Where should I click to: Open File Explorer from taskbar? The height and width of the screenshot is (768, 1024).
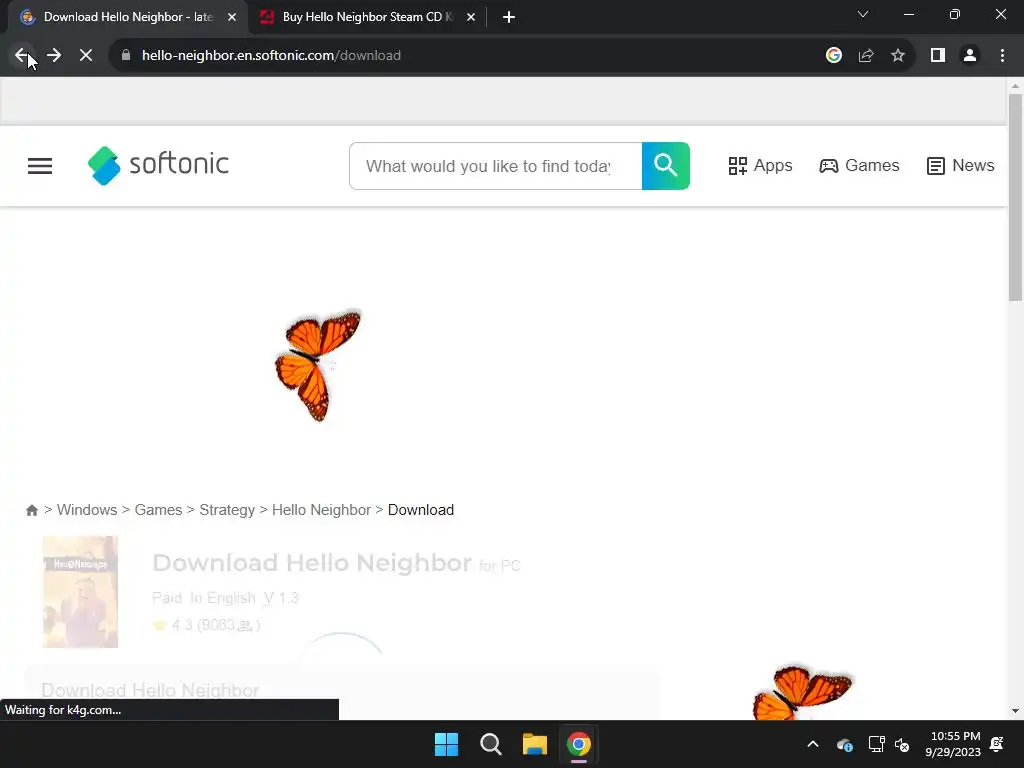click(535, 744)
